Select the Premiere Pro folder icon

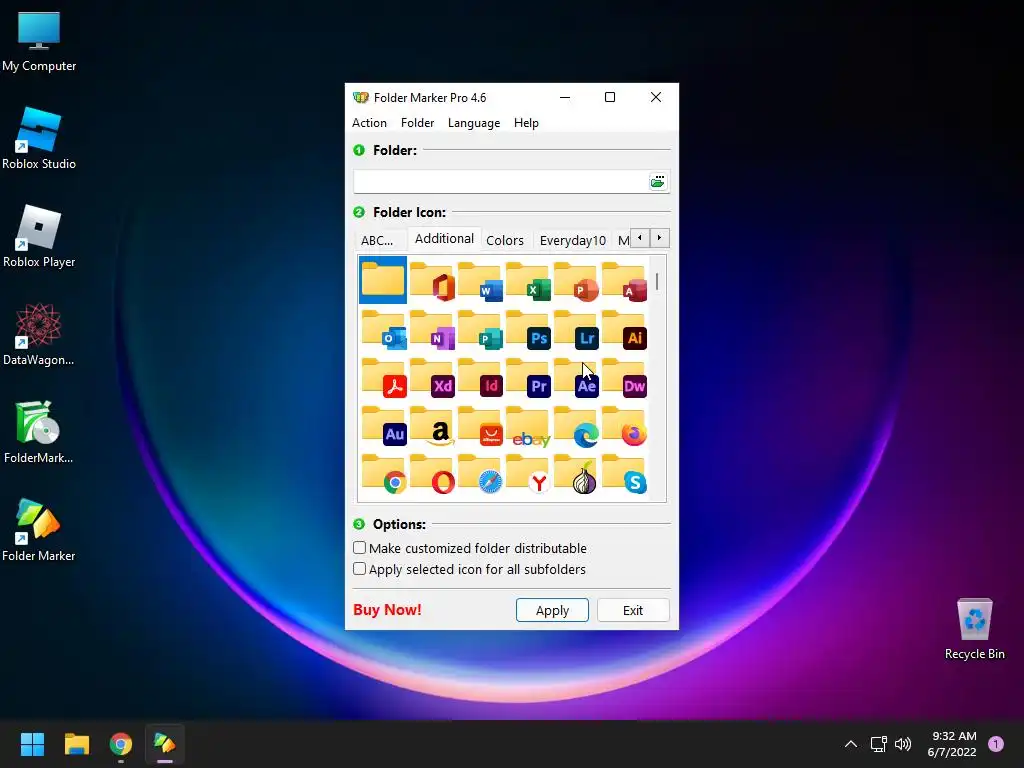528,377
